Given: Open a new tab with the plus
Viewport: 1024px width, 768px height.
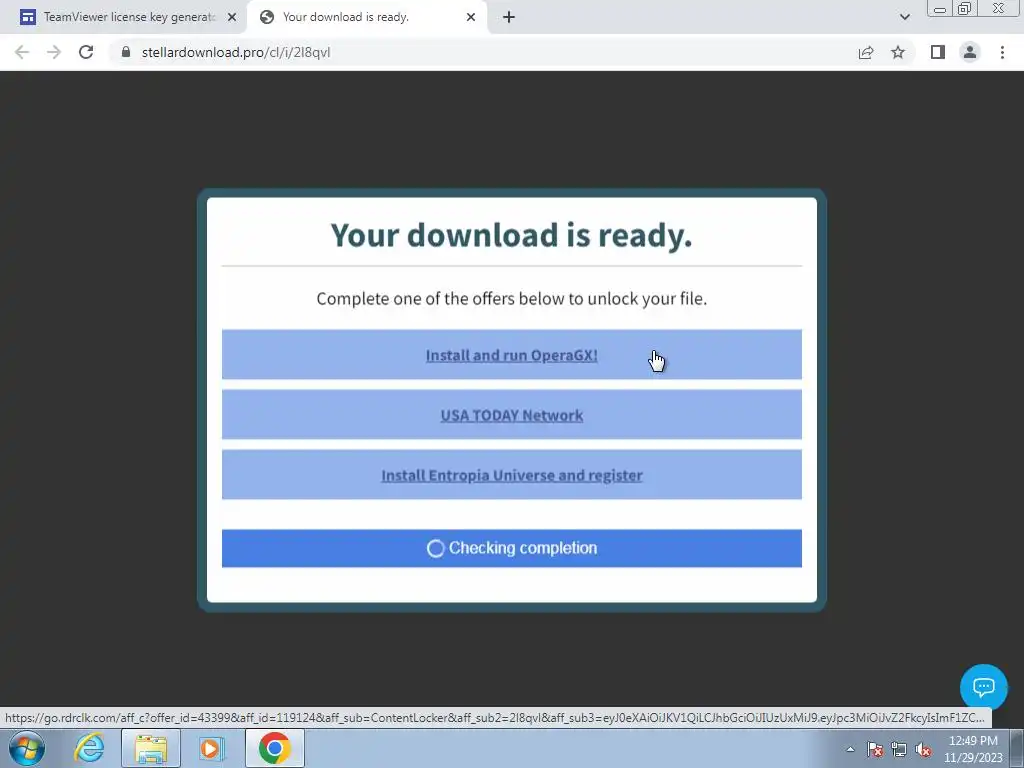Looking at the screenshot, I should (509, 17).
